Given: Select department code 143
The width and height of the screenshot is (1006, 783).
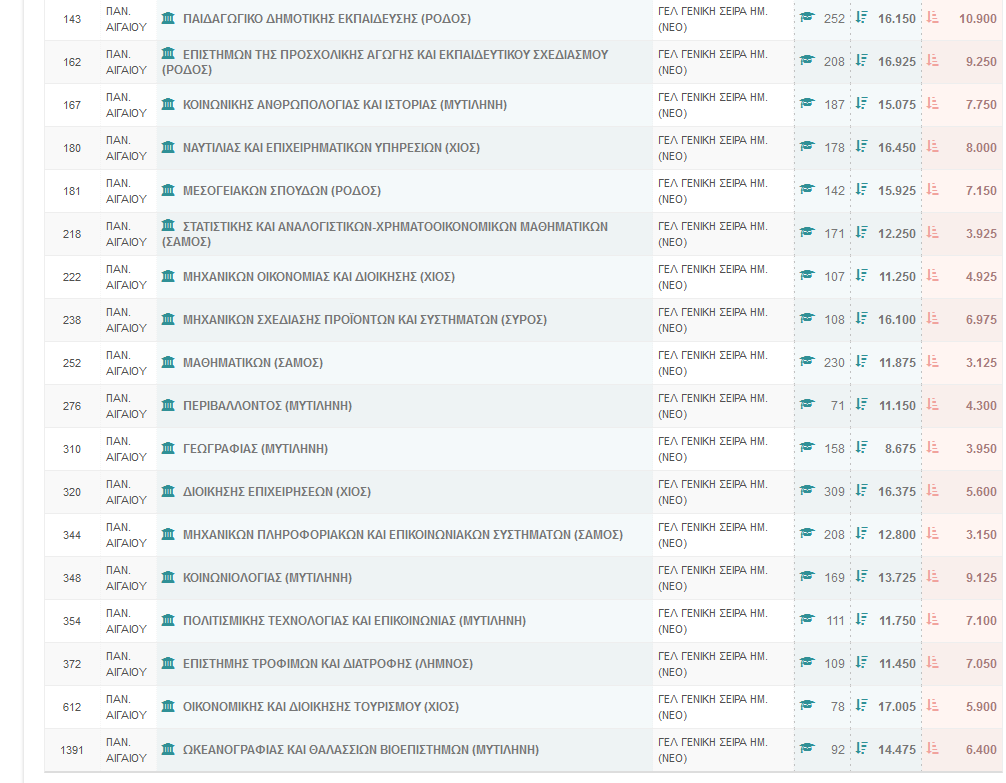Looking at the screenshot, I should click(x=72, y=19).
